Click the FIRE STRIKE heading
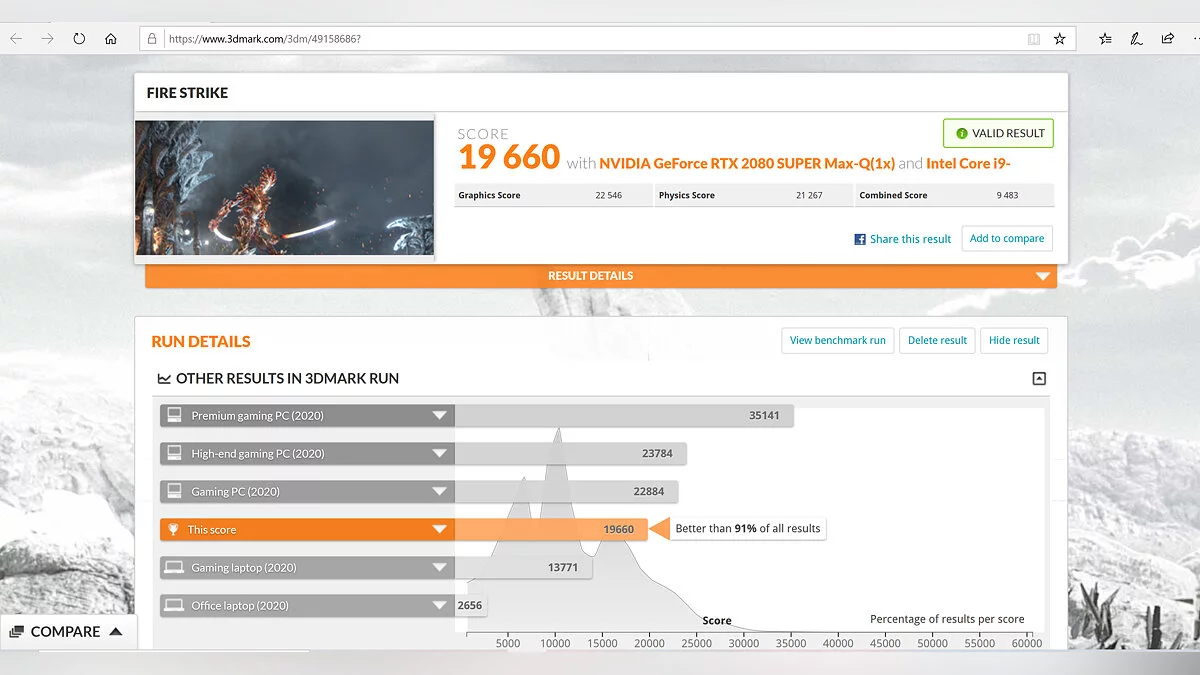 tap(187, 93)
